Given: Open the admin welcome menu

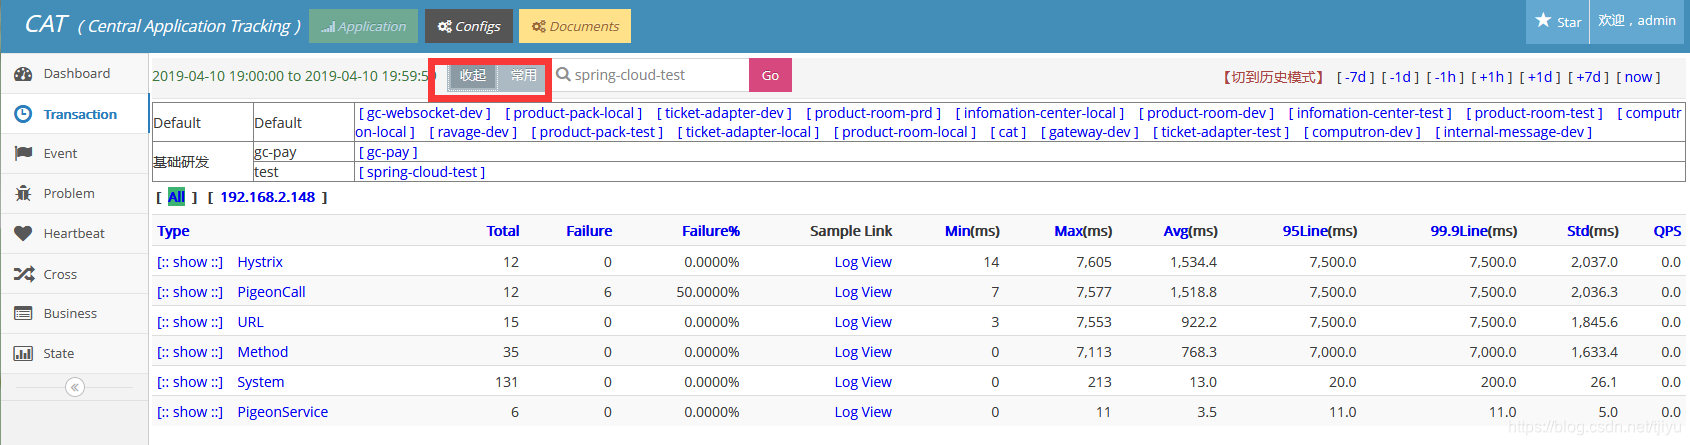Looking at the screenshot, I should tap(1636, 21).
